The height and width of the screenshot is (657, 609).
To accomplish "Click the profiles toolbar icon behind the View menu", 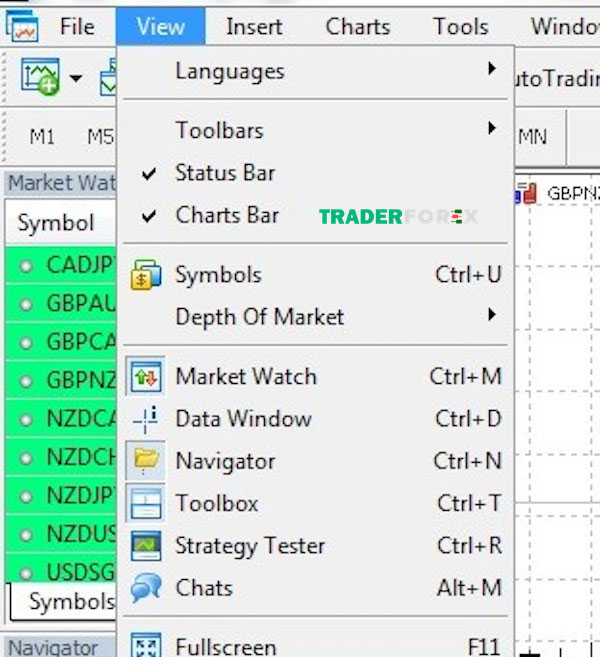I will coord(109,78).
